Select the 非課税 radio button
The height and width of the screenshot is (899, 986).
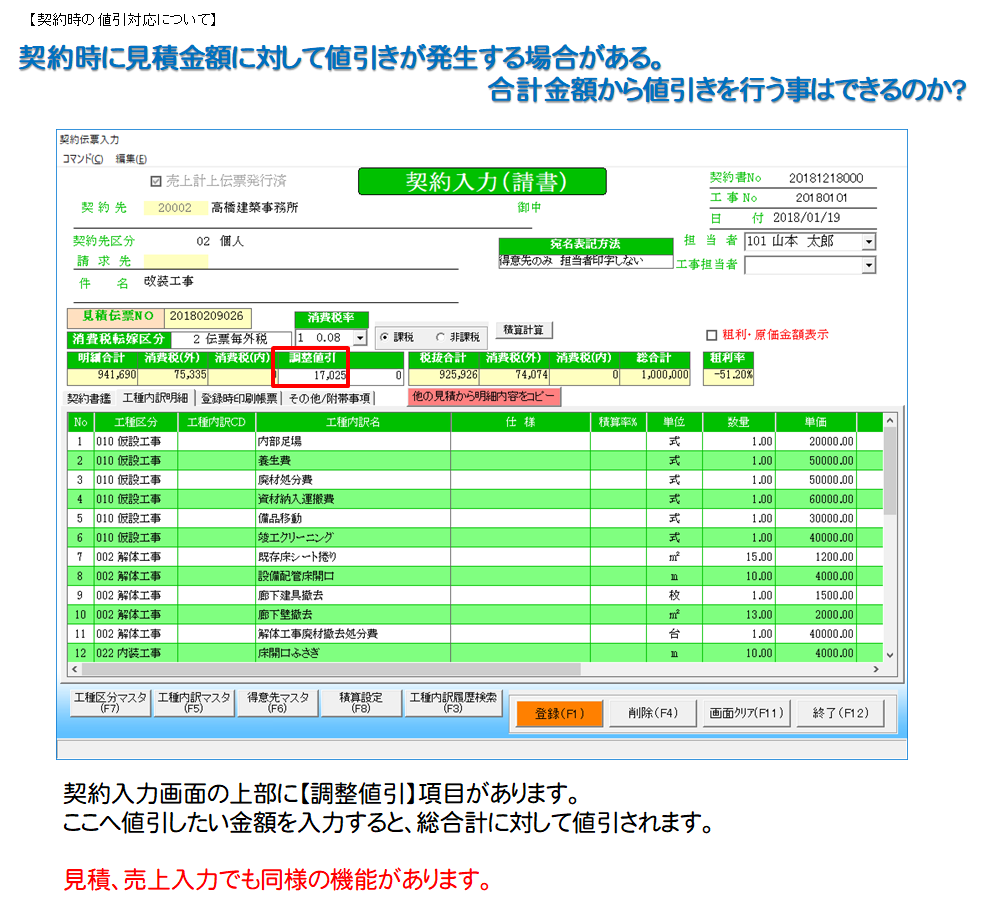[441, 337]
